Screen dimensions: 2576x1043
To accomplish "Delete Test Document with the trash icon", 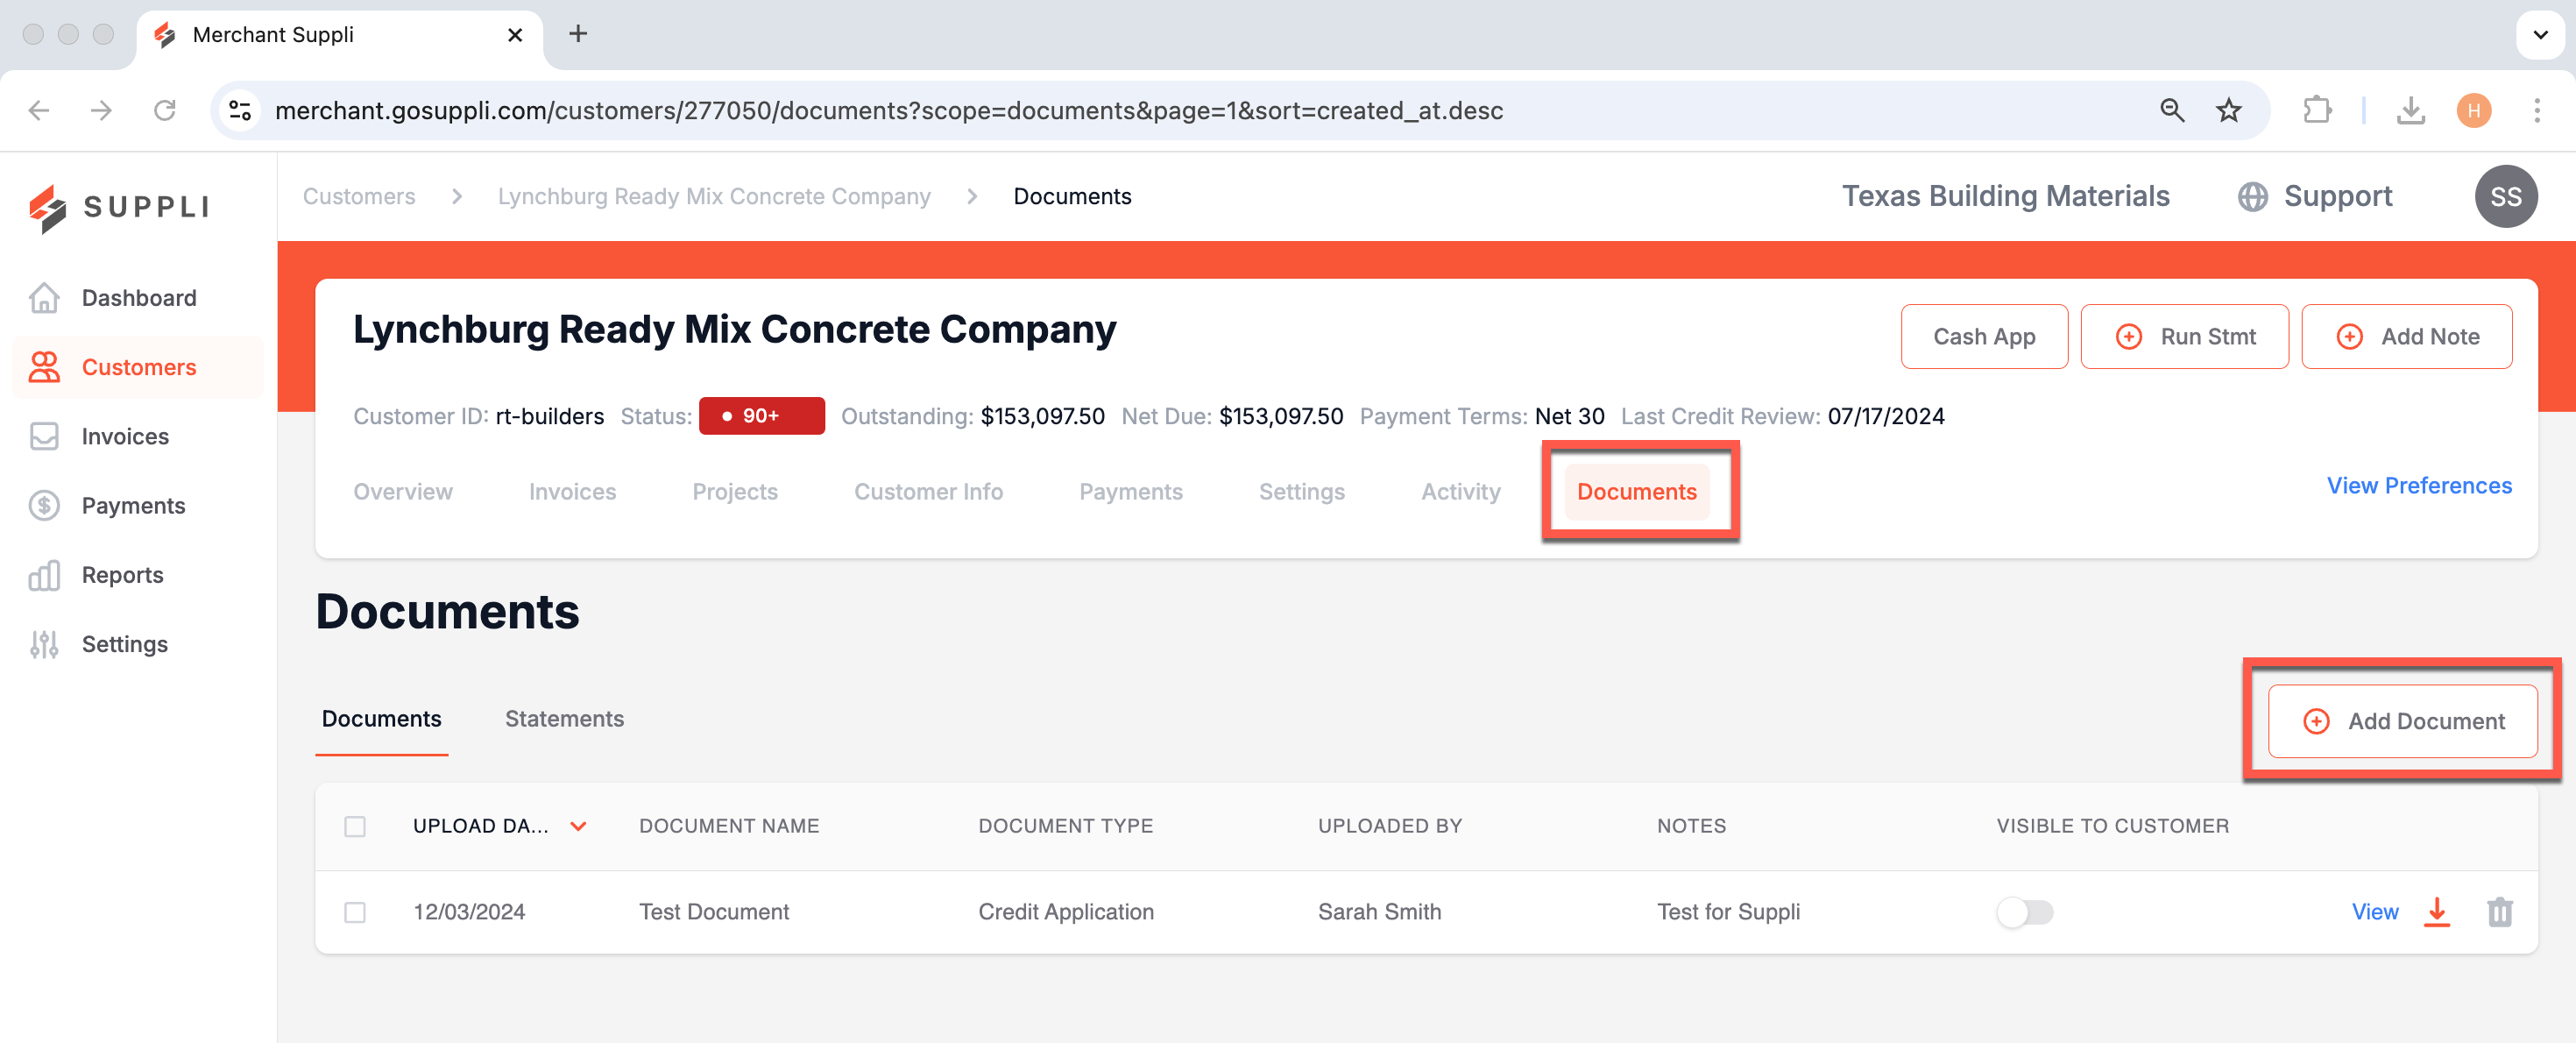I will (x=2499, y=912).
